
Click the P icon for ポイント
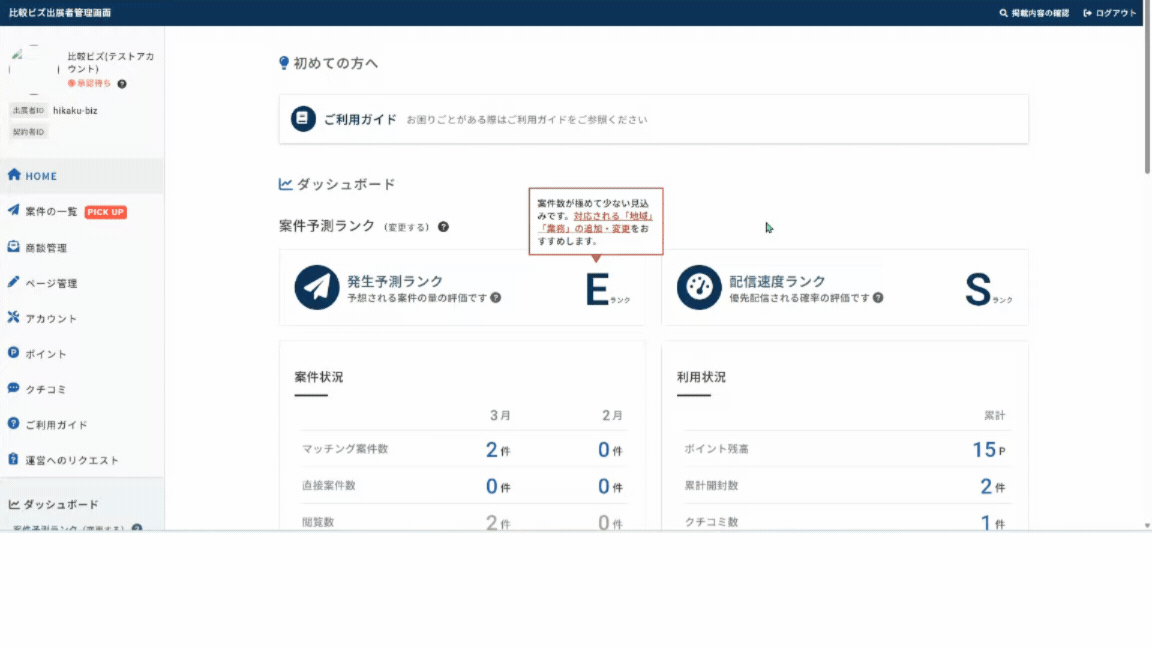(x=14, y=353)
